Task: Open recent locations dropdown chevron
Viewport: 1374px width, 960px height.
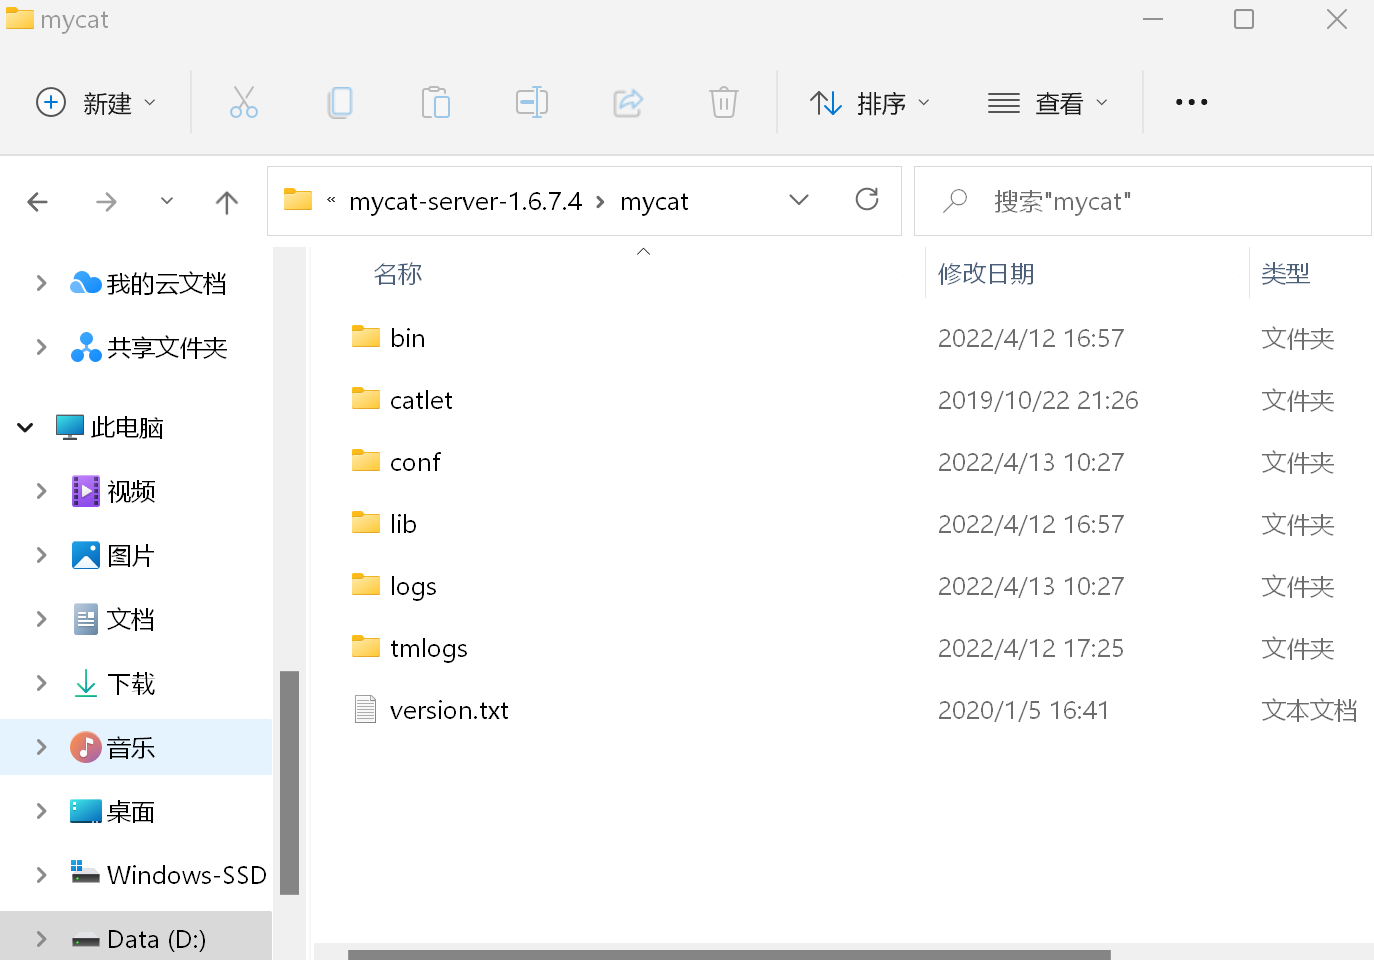Action: click(x=167, y=201)
